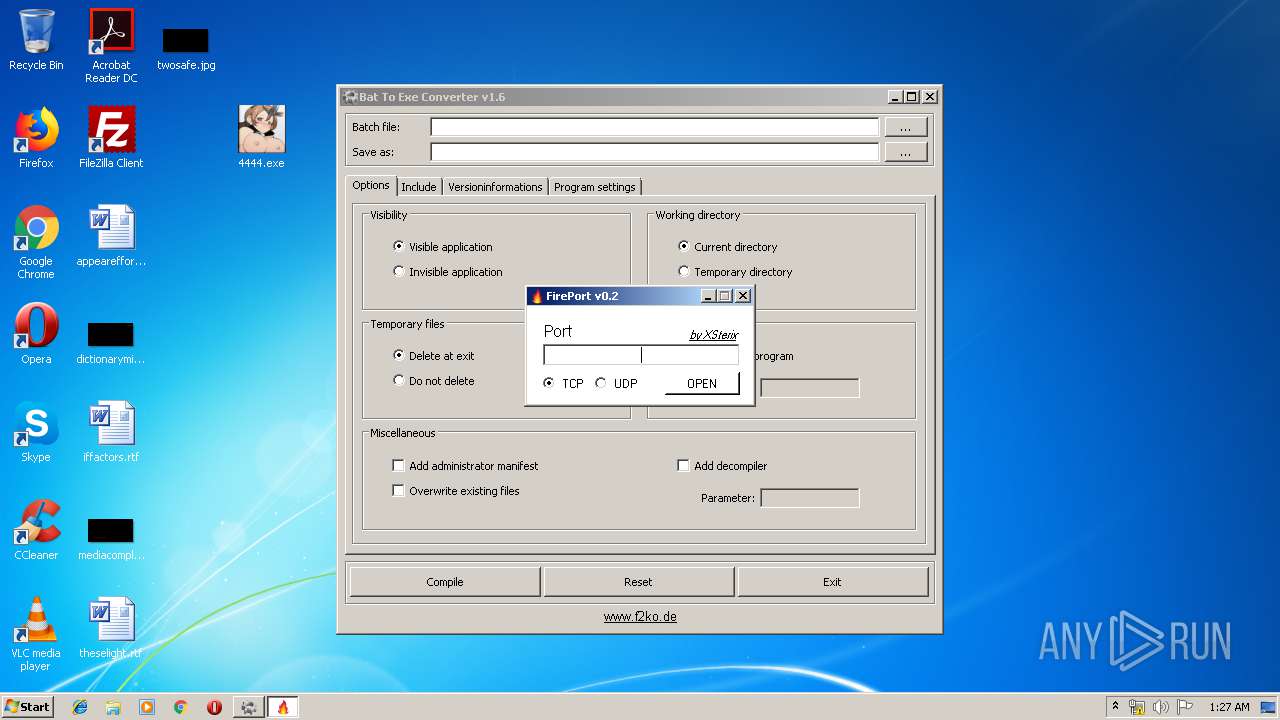The image size is (1280, 720).
Task: Click OPEN button in FirePort
Action: (x=702, y=384)
